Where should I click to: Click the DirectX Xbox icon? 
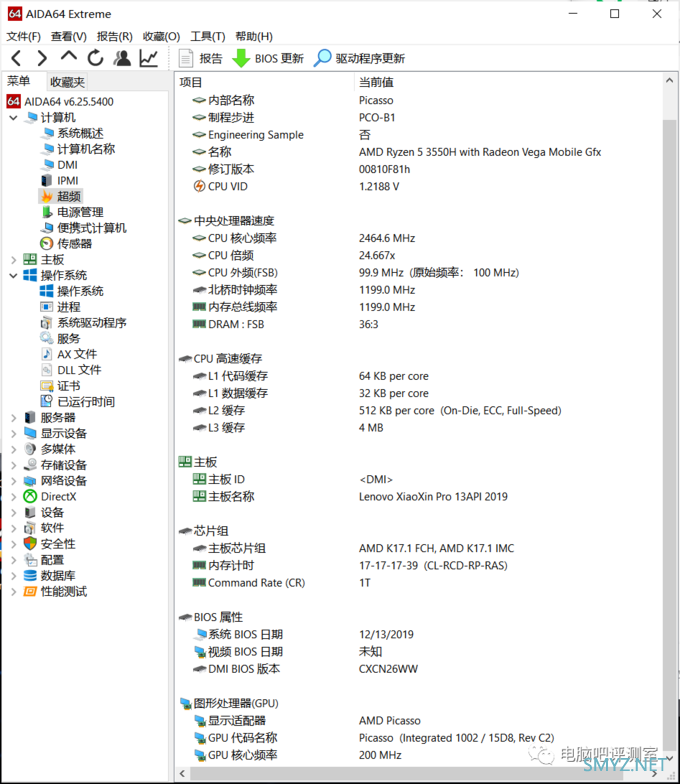coord(30,496)
